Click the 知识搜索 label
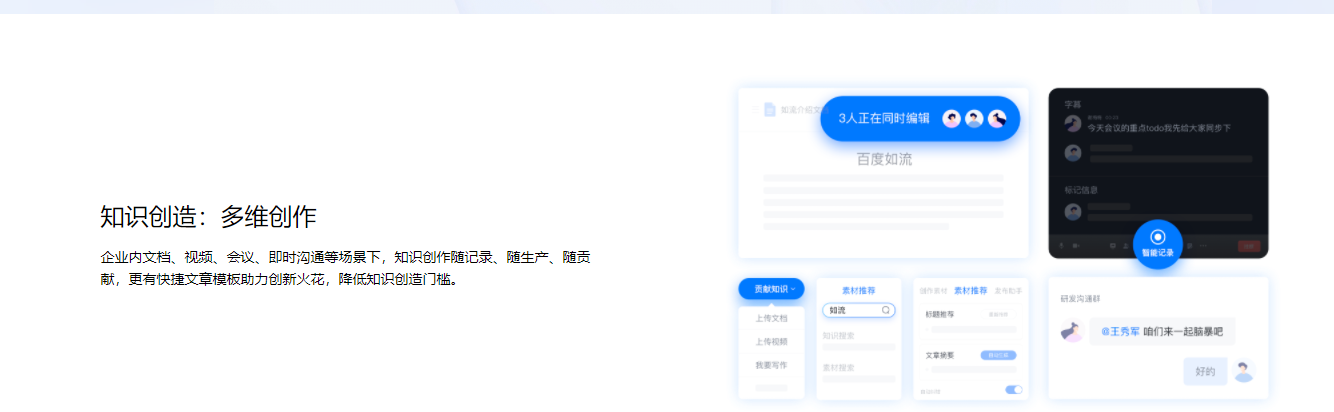 pyautogui.click(x=838, y=336)
